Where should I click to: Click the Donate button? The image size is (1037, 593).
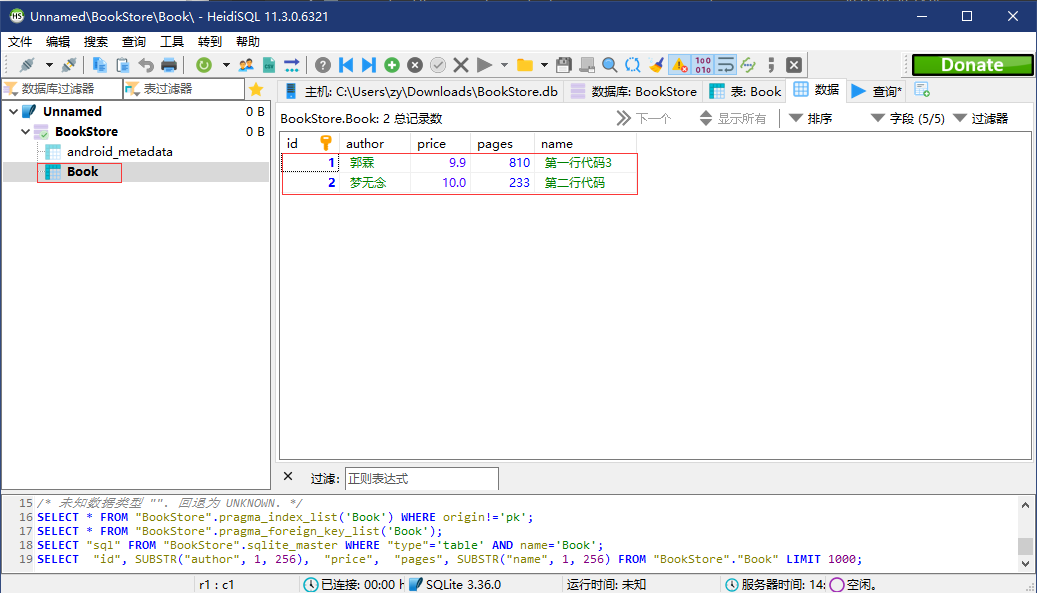pyautogui.click(x=971, y=64)
